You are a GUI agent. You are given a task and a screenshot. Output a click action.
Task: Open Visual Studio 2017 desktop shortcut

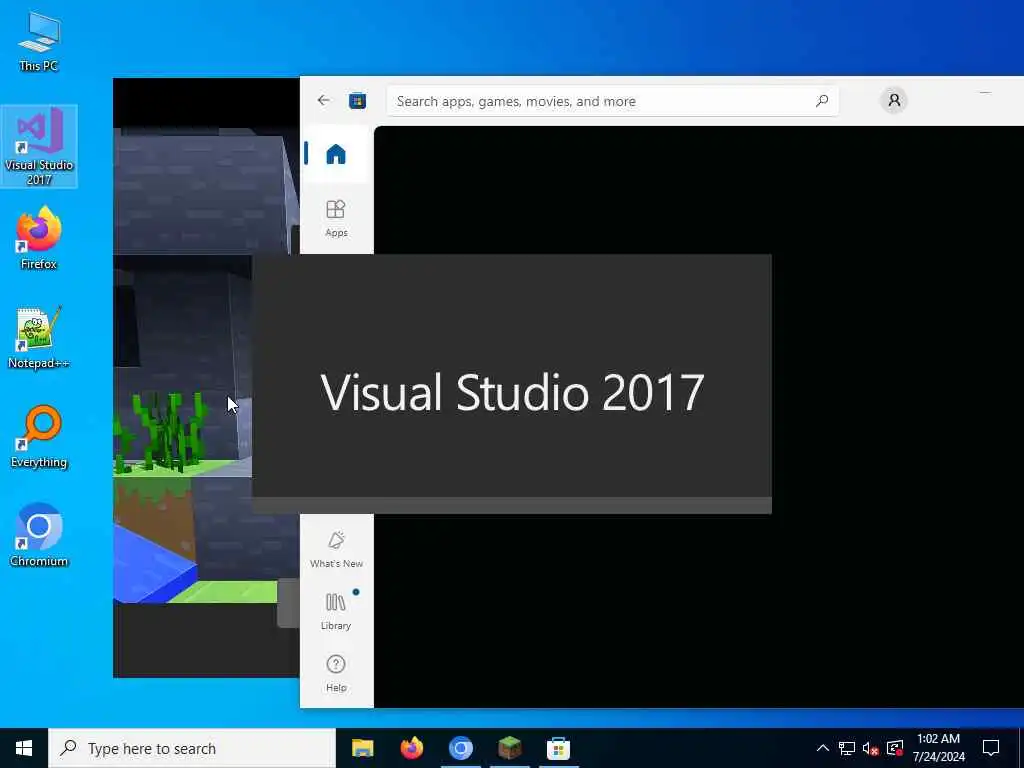coord(39,146)
